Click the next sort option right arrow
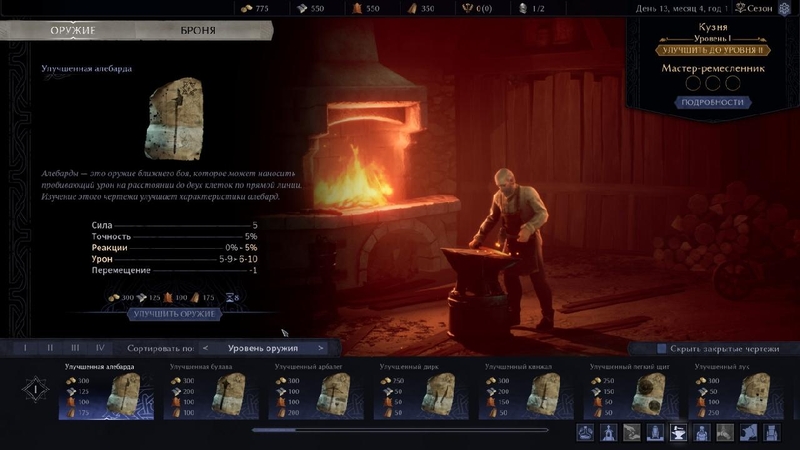The height and width of the screenshot is (450, 800). (320, 348)
